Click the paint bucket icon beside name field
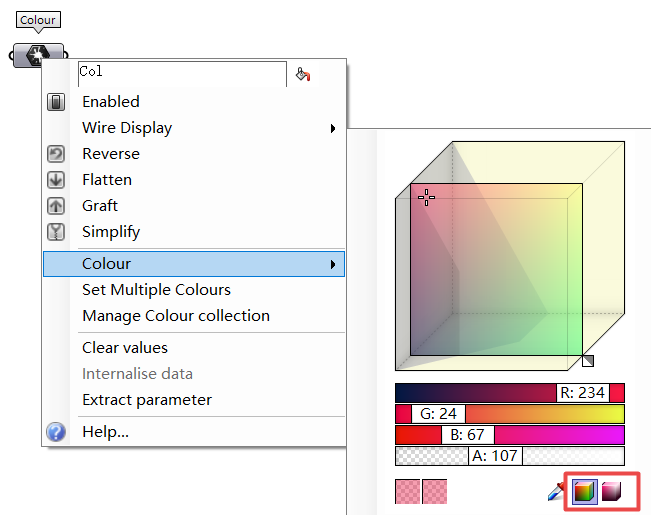The image size is (651, 515). click(x=303, y=74)
